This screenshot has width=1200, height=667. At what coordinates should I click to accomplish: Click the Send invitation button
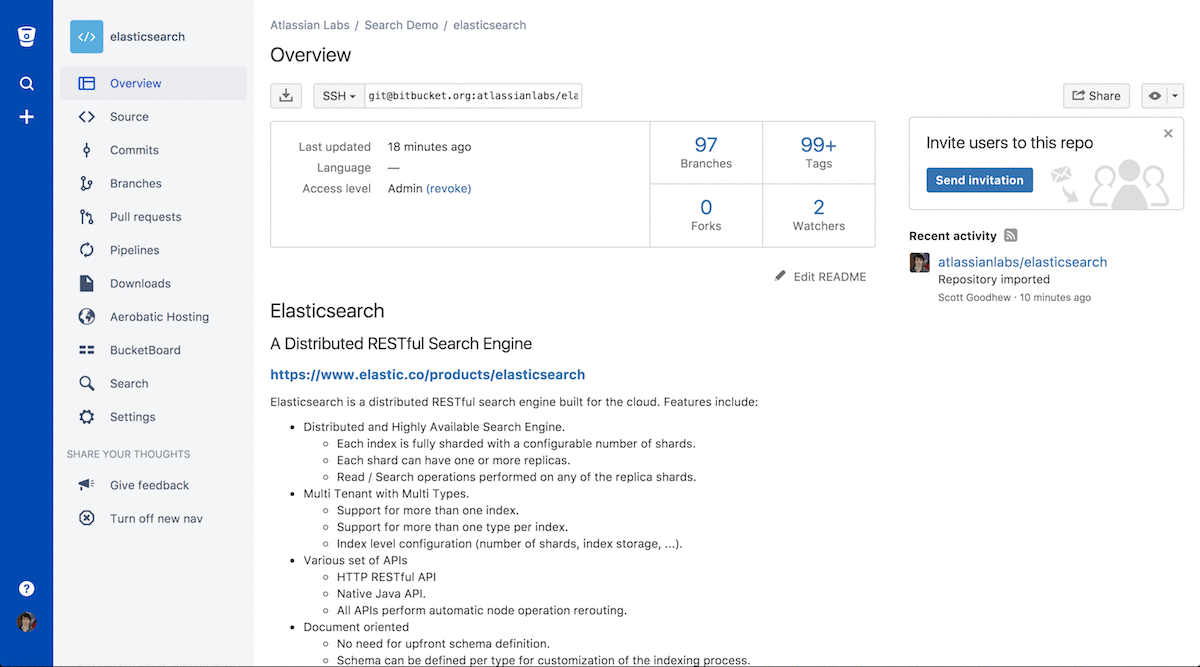978,180
